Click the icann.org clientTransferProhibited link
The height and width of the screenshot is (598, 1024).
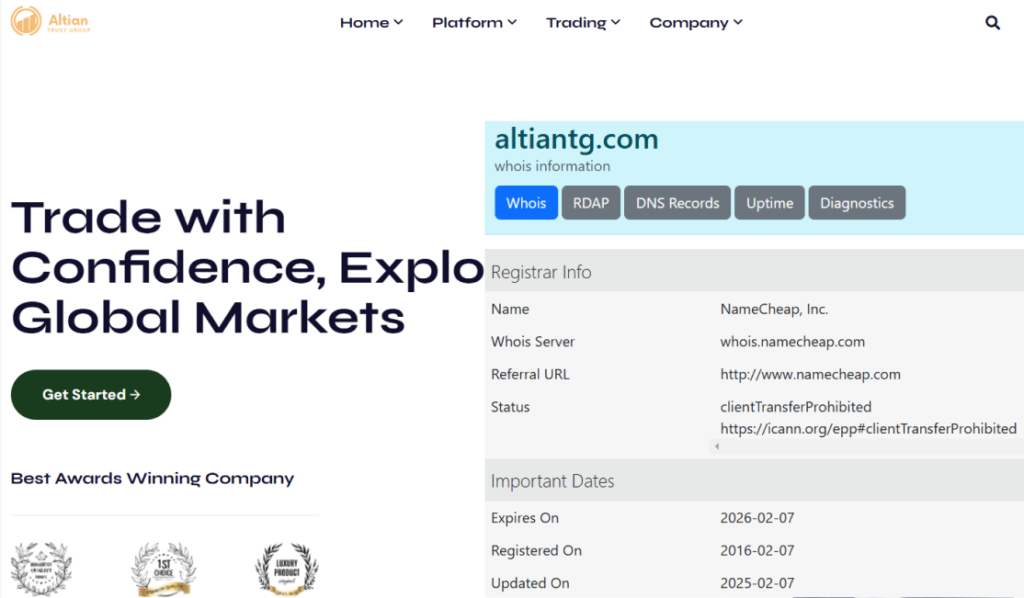(x=868, y=428)
